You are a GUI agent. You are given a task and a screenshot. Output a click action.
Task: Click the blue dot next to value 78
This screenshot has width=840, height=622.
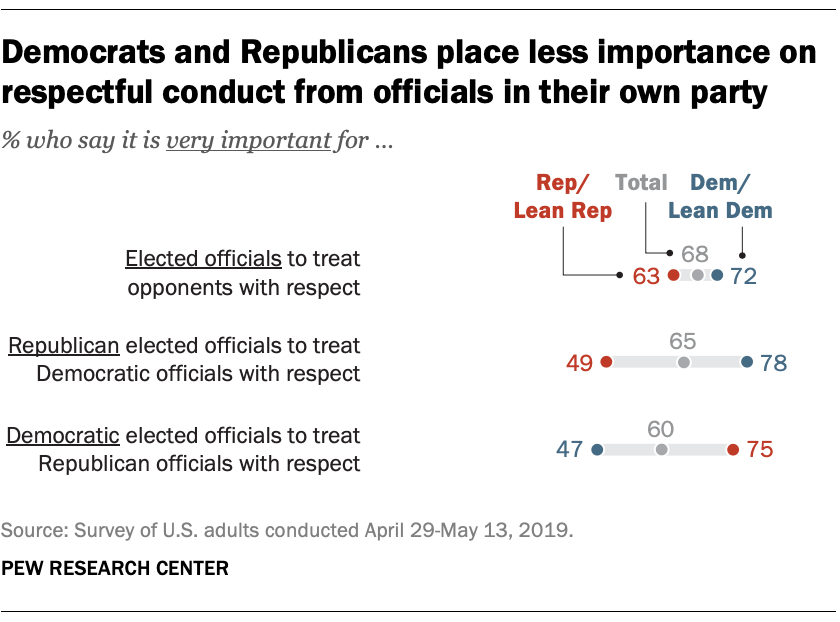click(746, 363)
